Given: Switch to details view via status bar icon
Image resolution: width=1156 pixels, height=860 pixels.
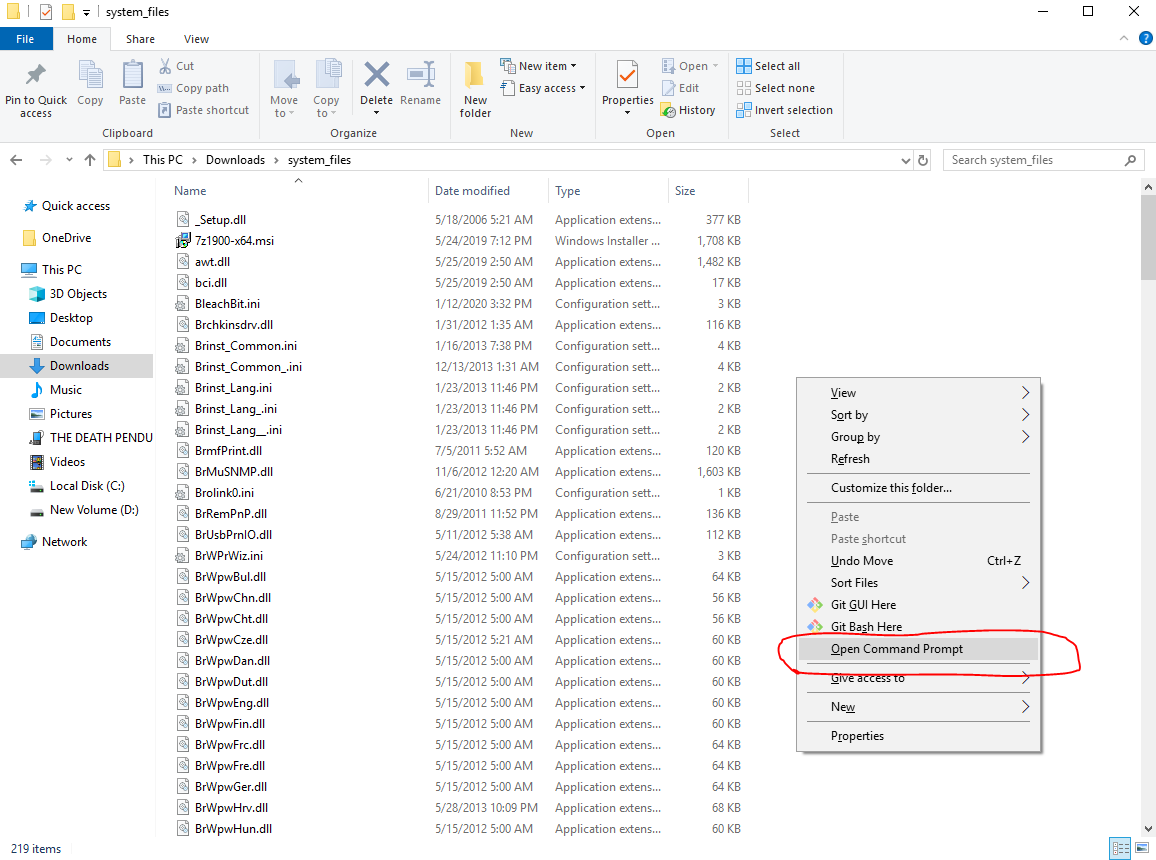Looking at the screenshot, I should tap(1121, 847).
